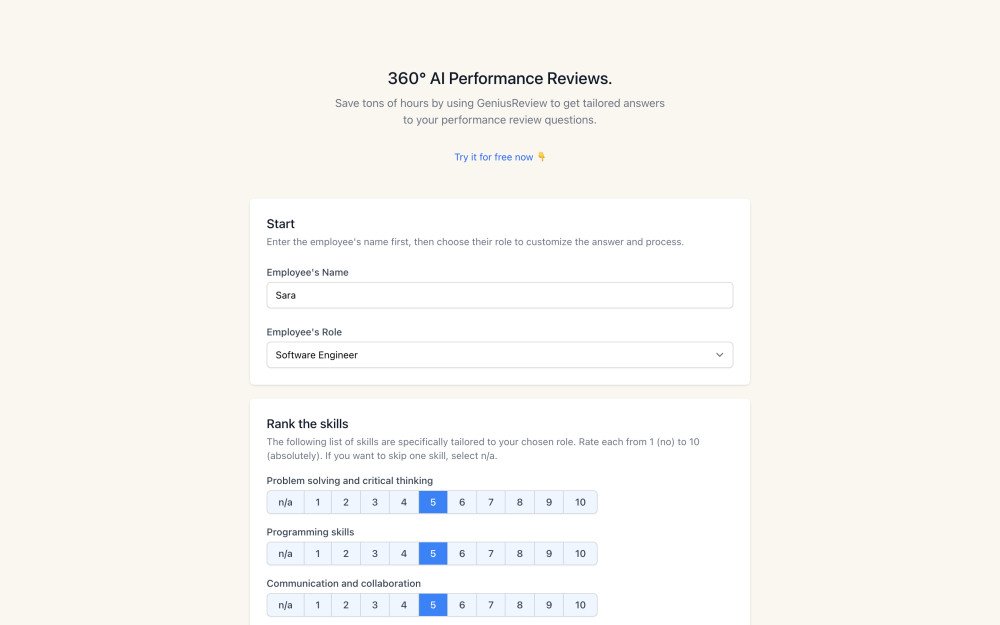Select n/a for Communication and collaboration
Image resolution: width=1000 pixels, height=625 pixels.
(285, 605)
